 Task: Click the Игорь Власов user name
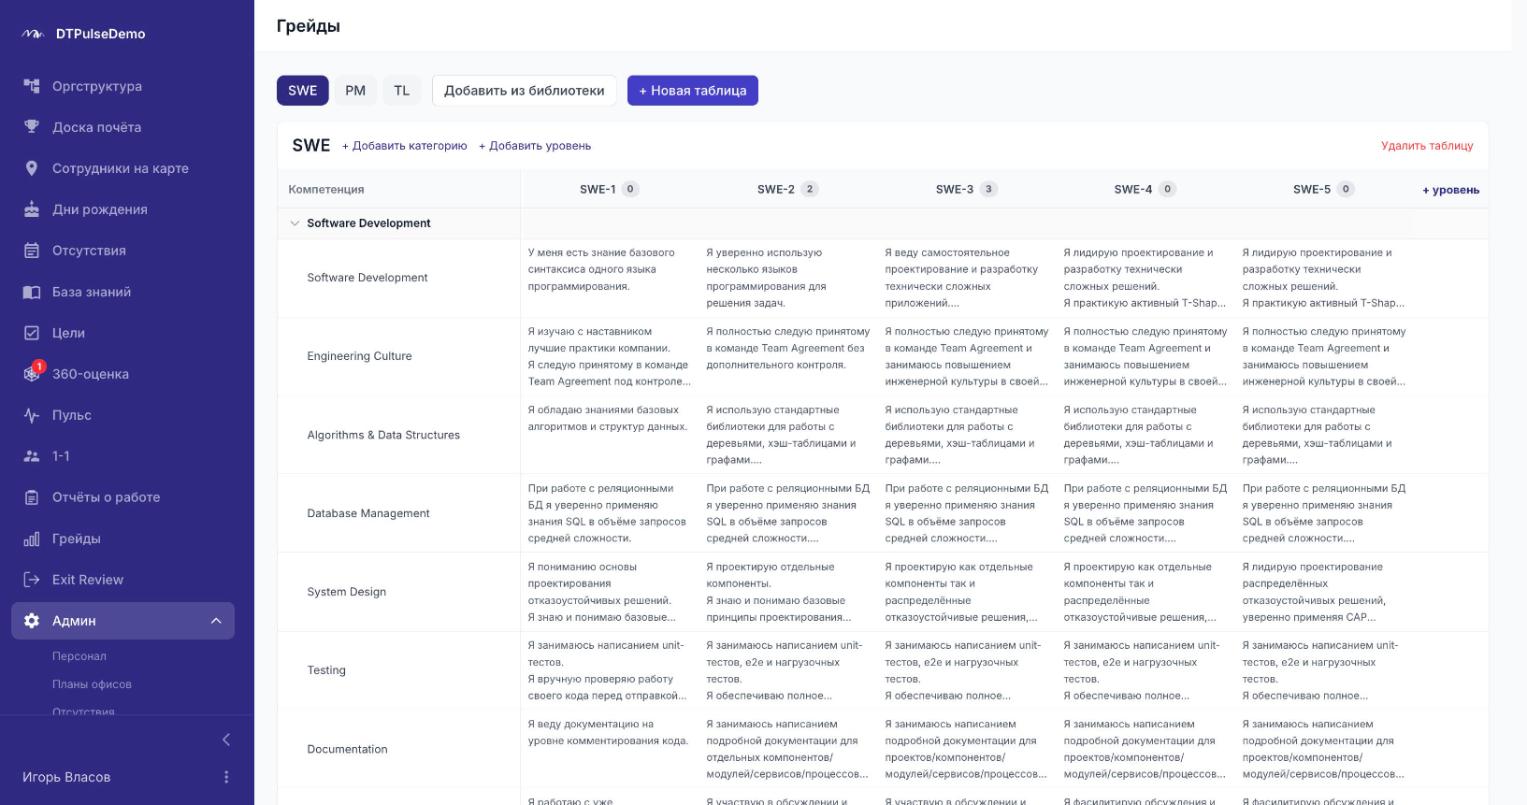click(x=66, y=777)
